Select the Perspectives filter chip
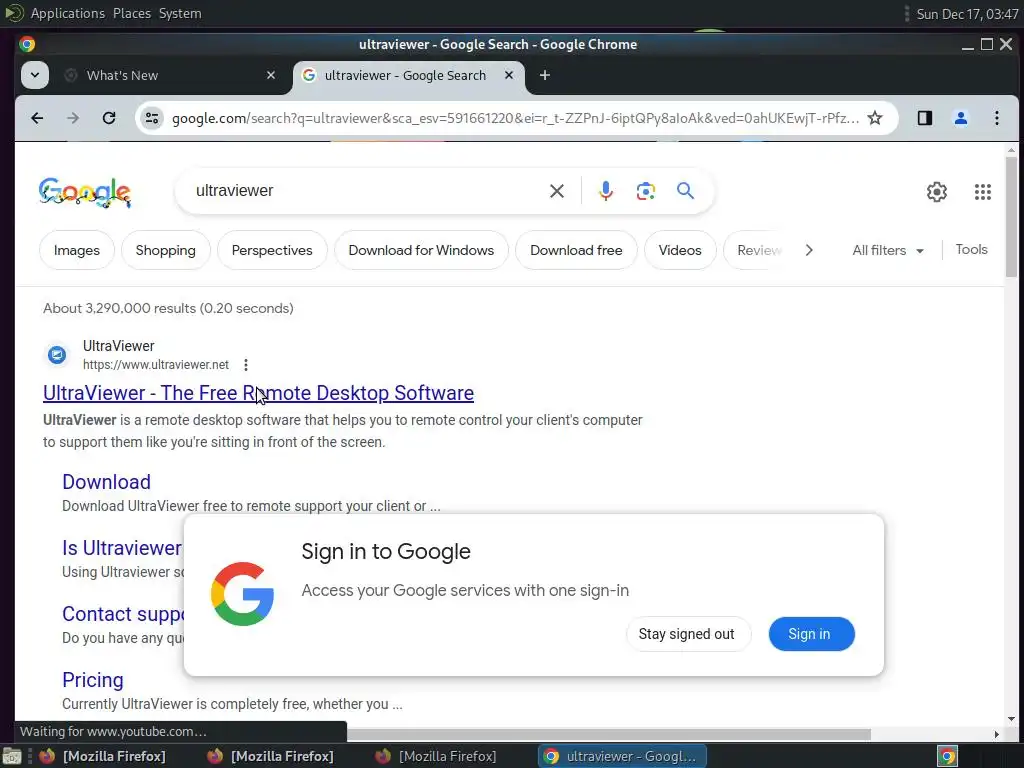Screen dimensions: 1024x768 tap(272, 250)
